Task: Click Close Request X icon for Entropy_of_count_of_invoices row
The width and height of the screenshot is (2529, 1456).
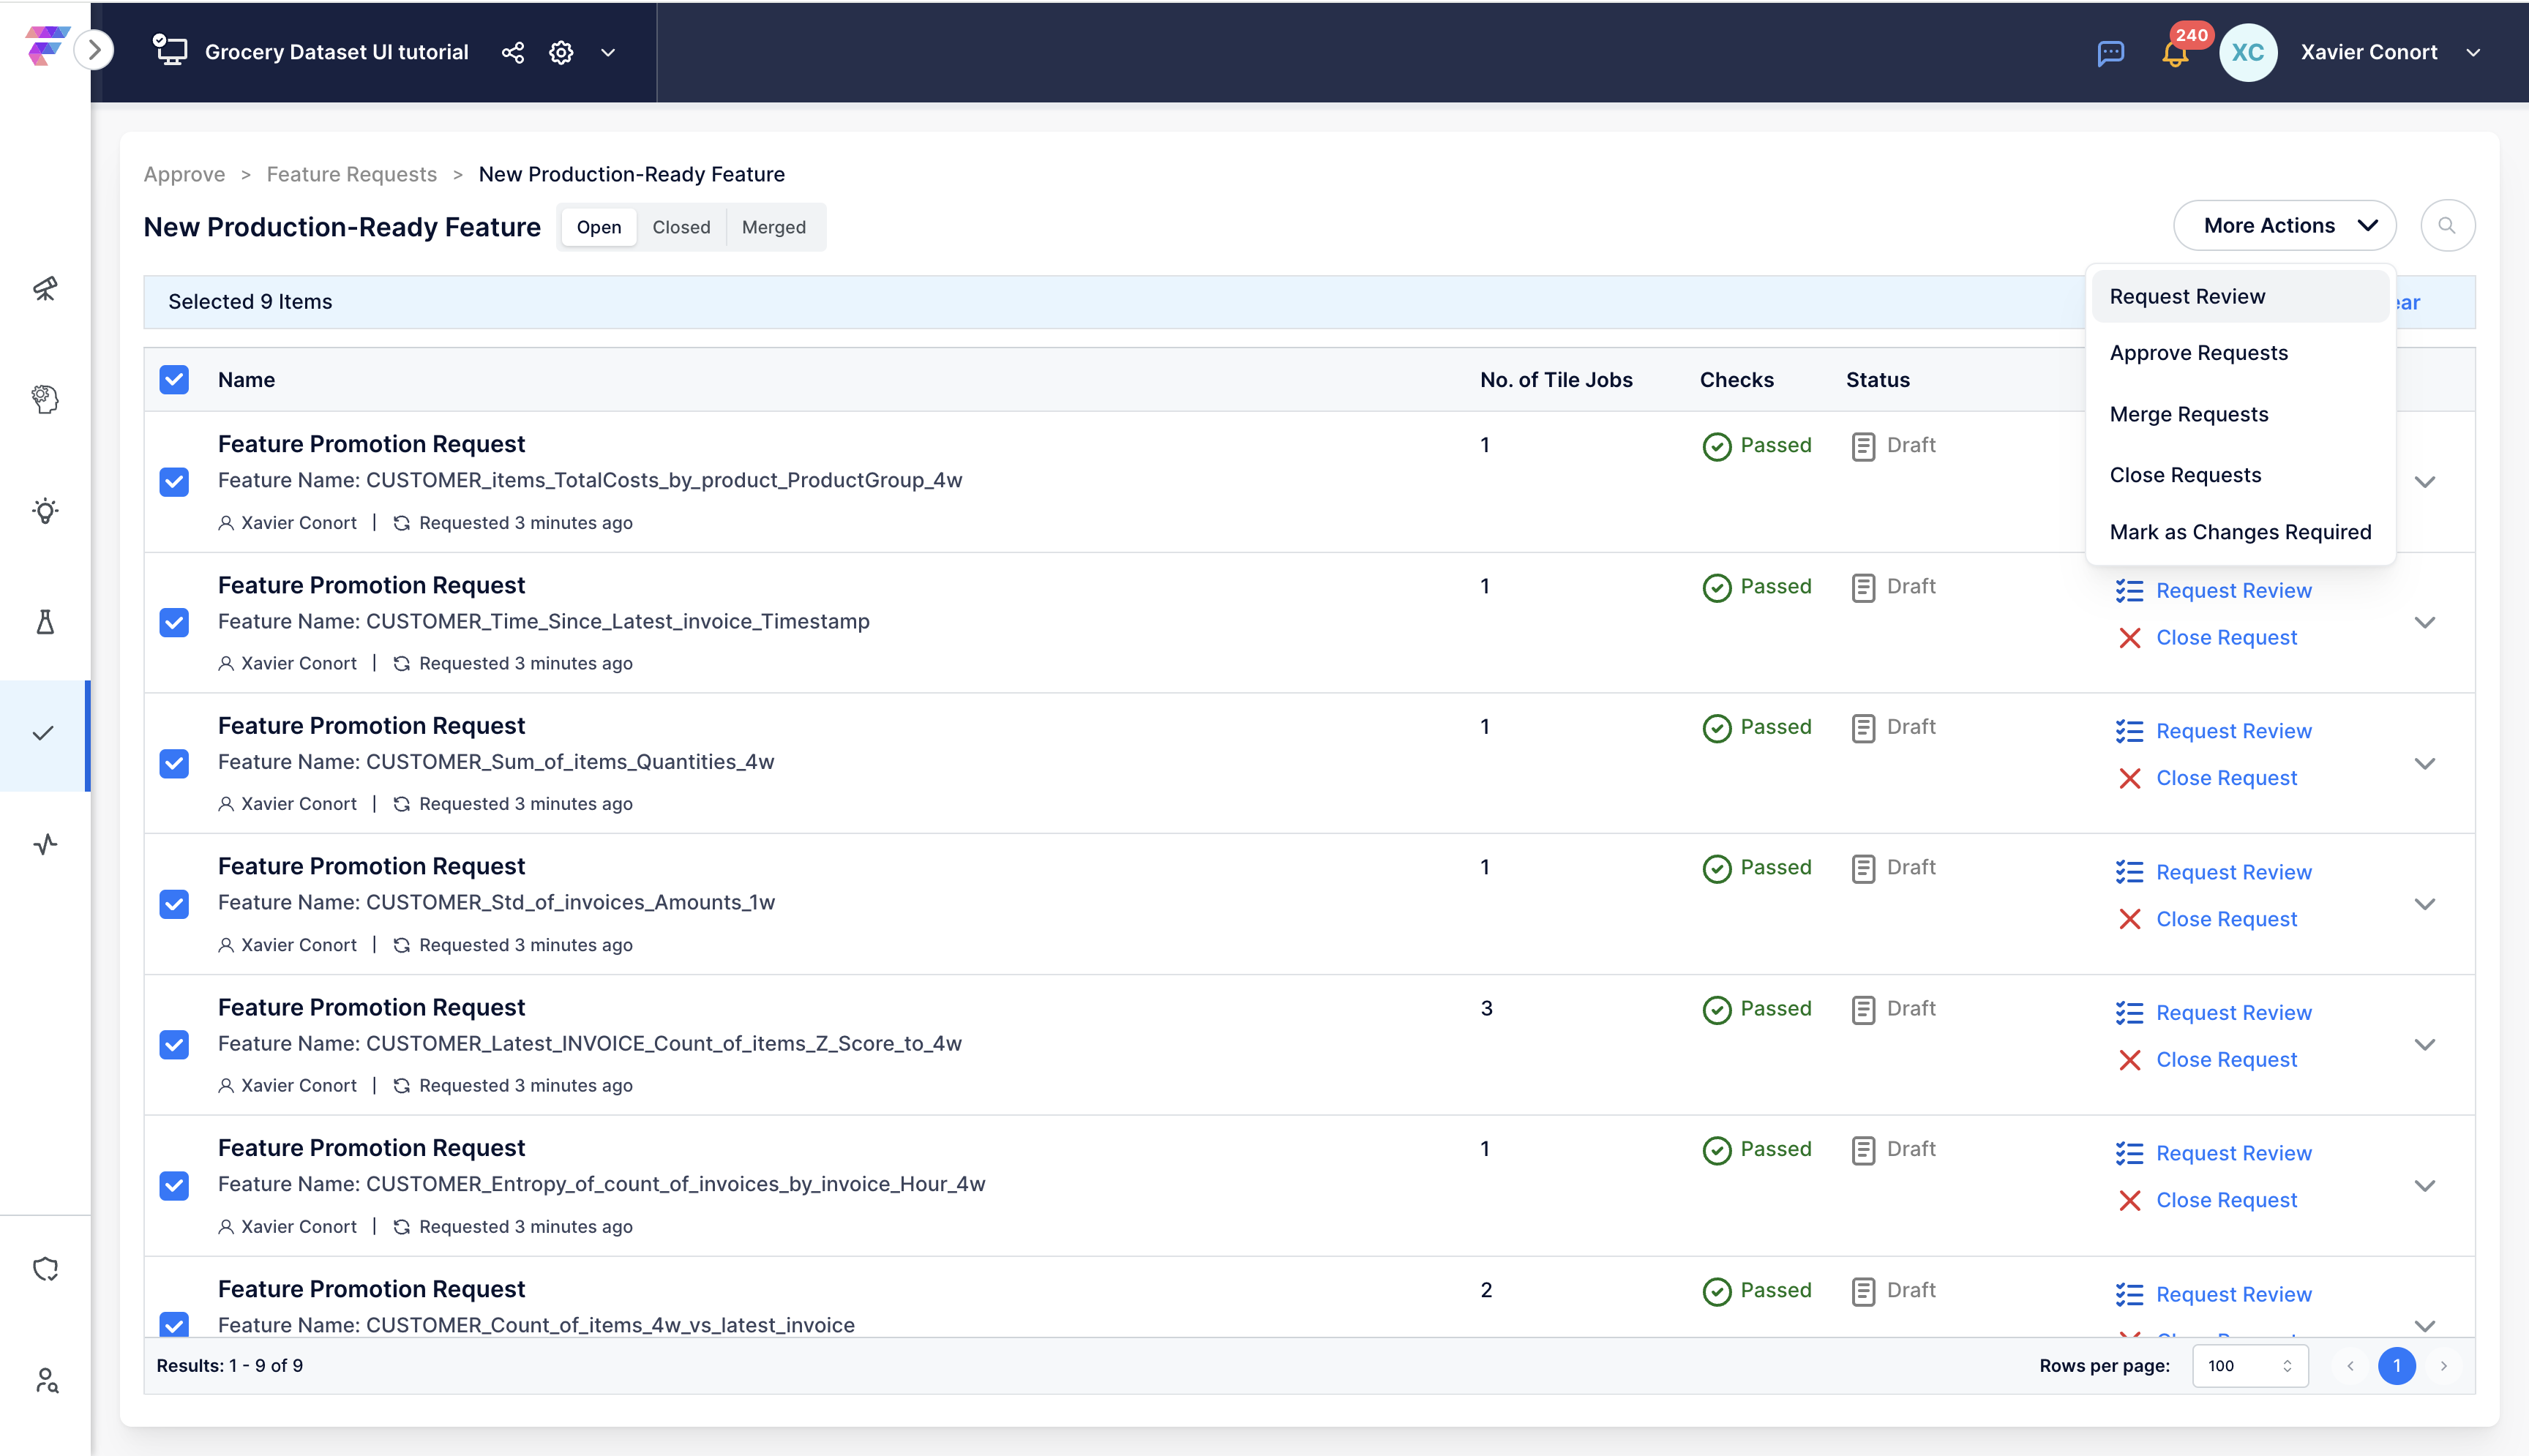Action: coord(2129,1200)
